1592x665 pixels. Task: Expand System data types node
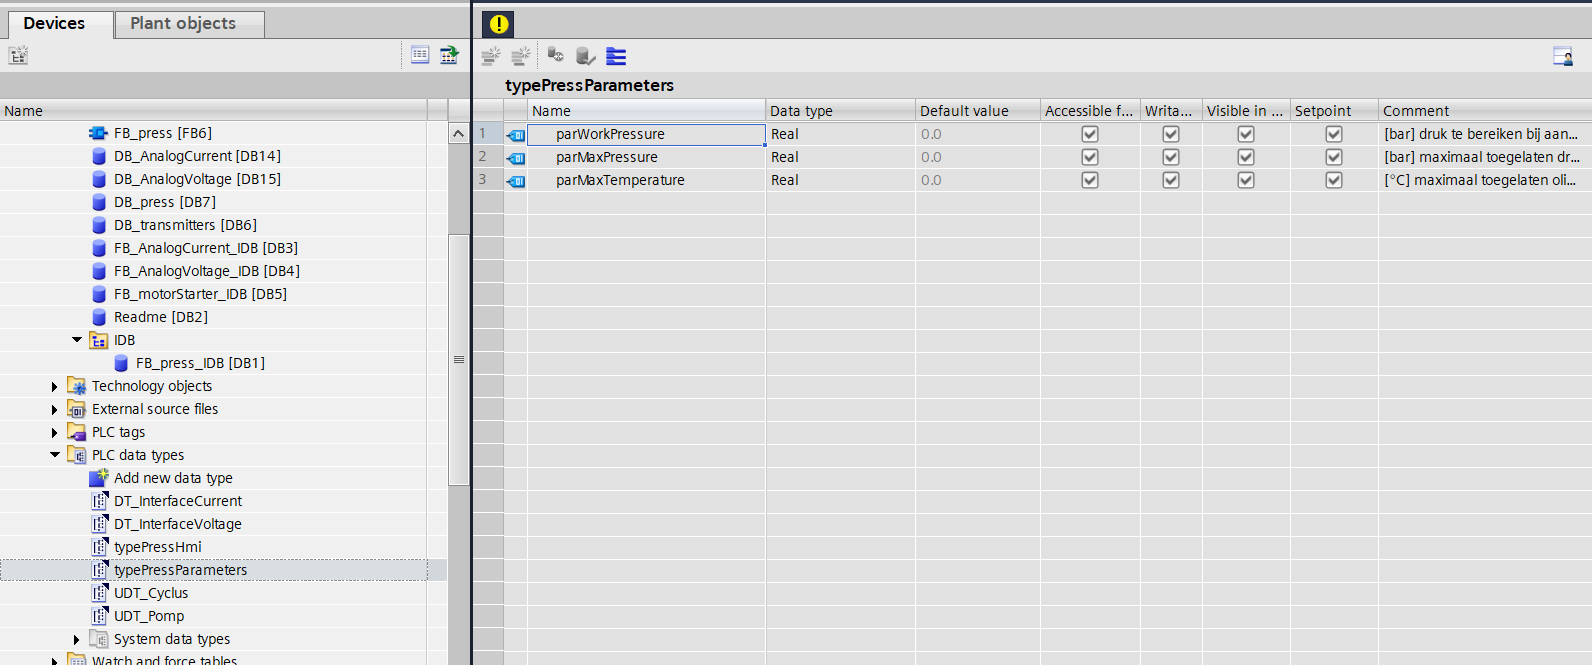pyautogui.click(x=77, y=639)
